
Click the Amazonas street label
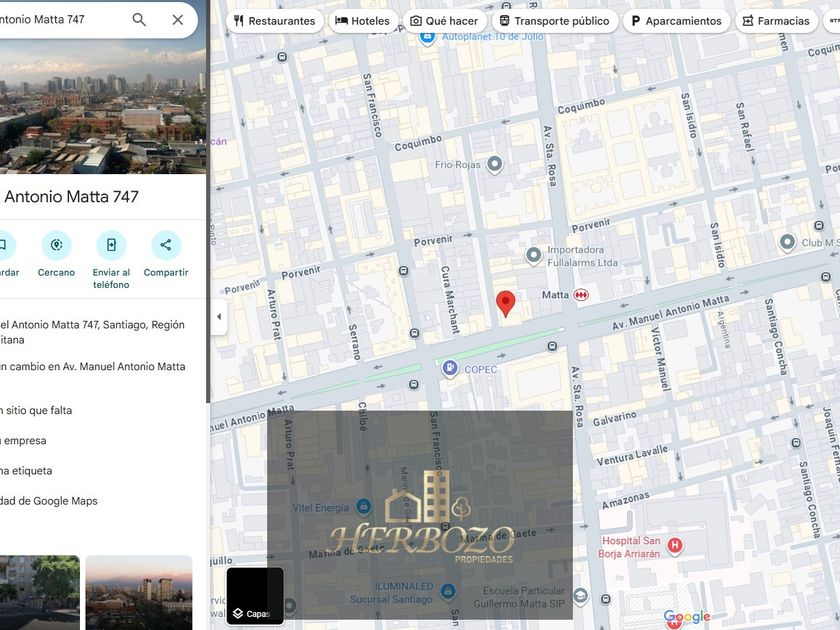pos(625,500)
